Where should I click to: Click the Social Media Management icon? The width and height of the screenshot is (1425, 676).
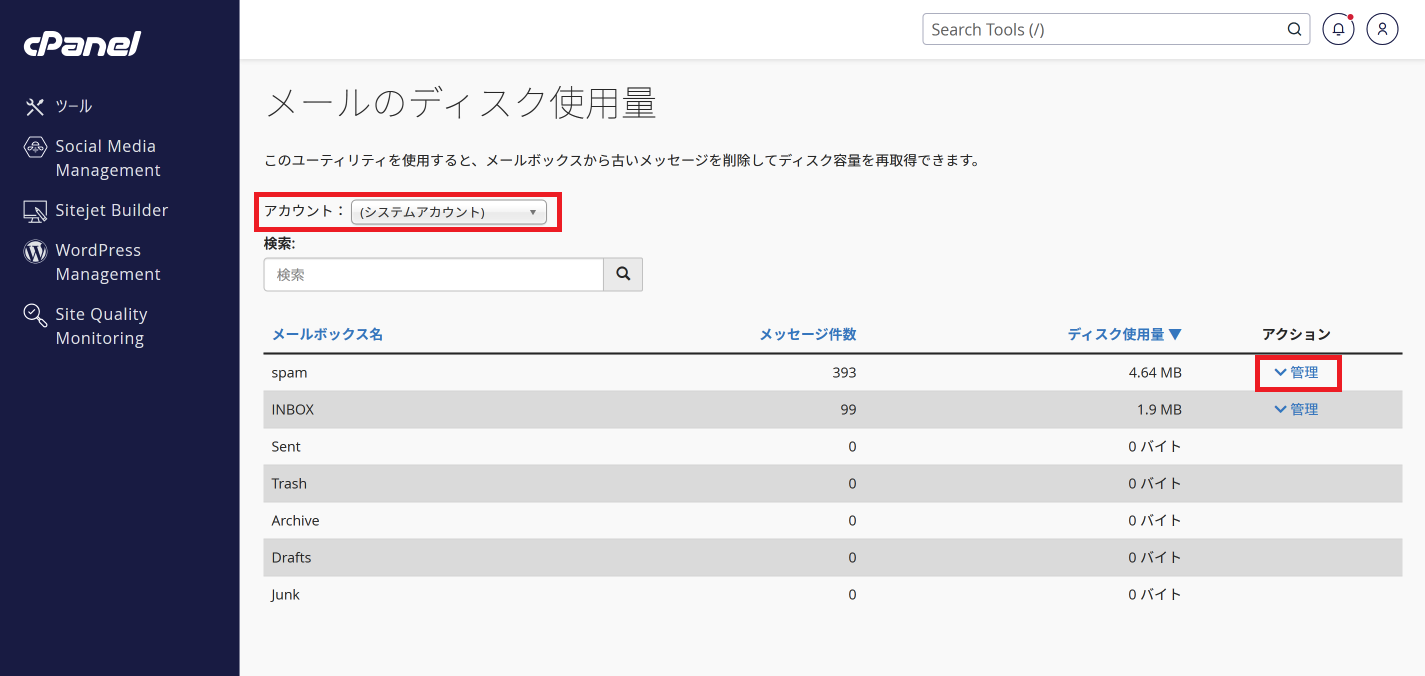pyautogui.click(x=35, y=147)
